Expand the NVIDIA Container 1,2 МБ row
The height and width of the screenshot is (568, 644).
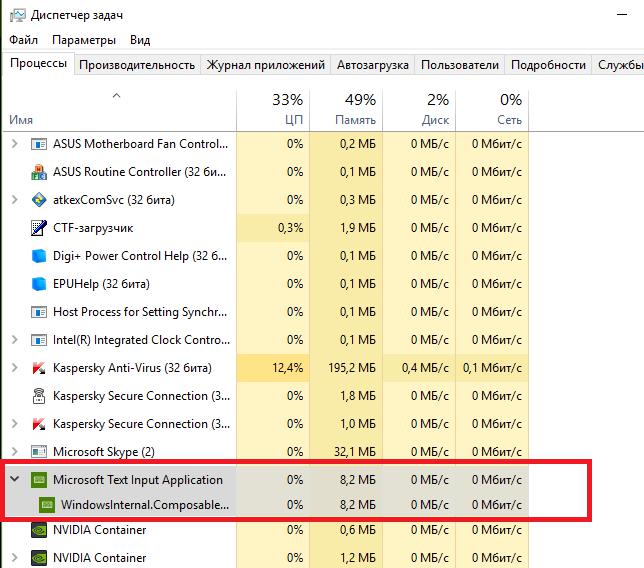[15, 557]
